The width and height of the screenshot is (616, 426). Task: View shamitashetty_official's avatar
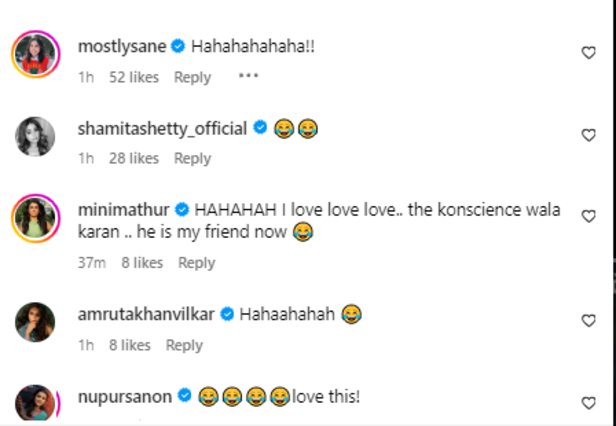click(x=35, y=136)
